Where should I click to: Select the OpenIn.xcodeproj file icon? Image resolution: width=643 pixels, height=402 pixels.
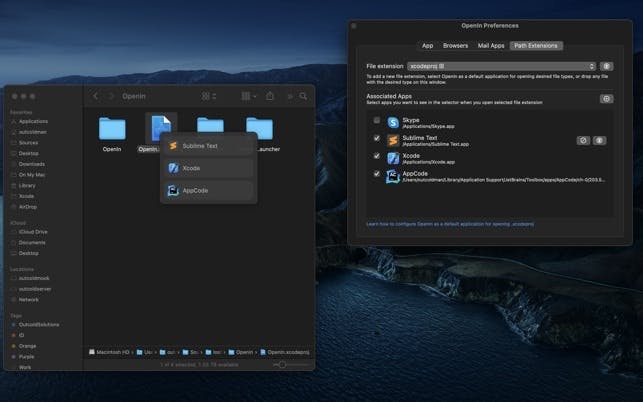click(161, 128)
